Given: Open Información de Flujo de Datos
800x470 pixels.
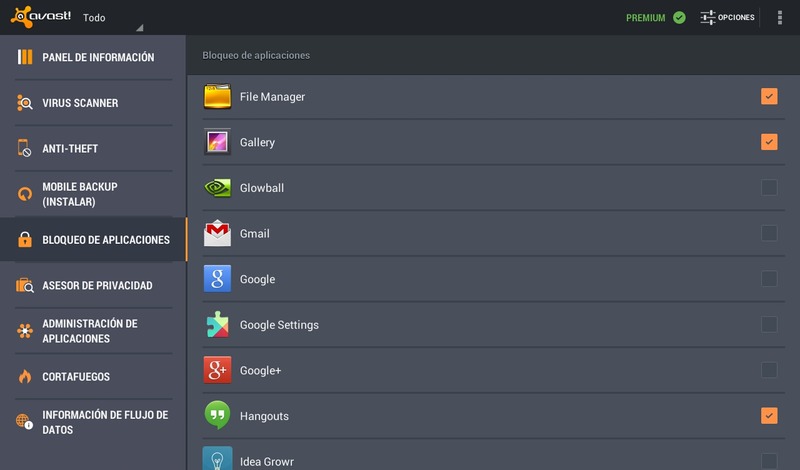Looking at the screenshot, I should click(93, 422).
